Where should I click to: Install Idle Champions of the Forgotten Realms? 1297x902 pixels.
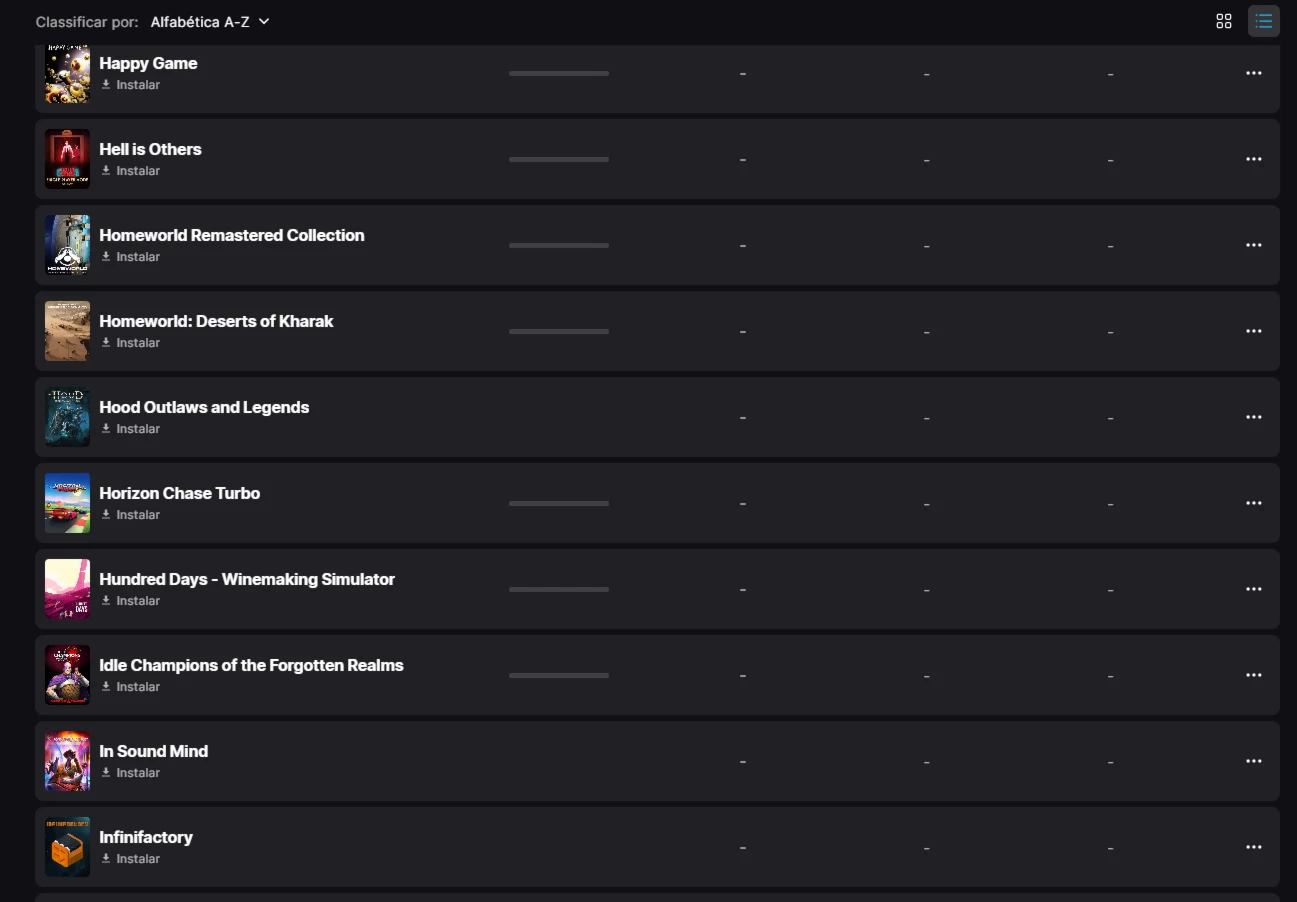131,687
